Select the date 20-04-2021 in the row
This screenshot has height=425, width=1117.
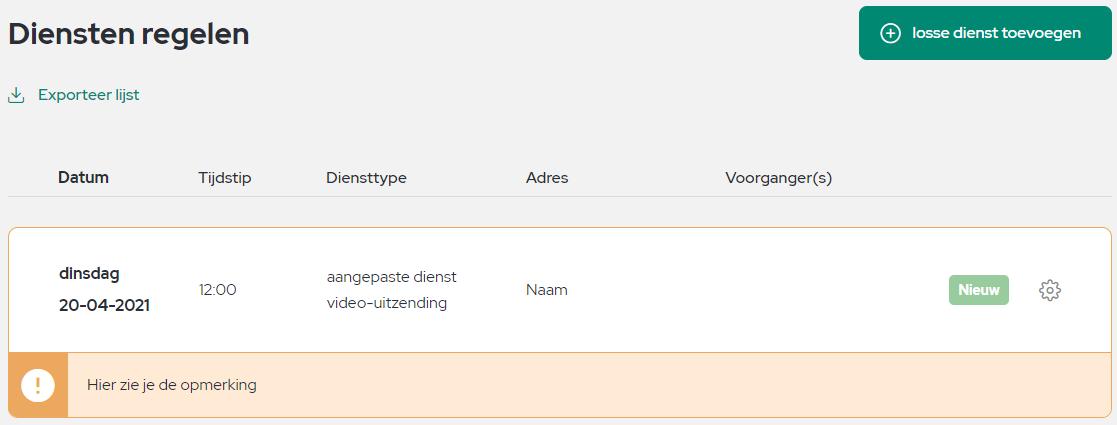pos(104,306)
